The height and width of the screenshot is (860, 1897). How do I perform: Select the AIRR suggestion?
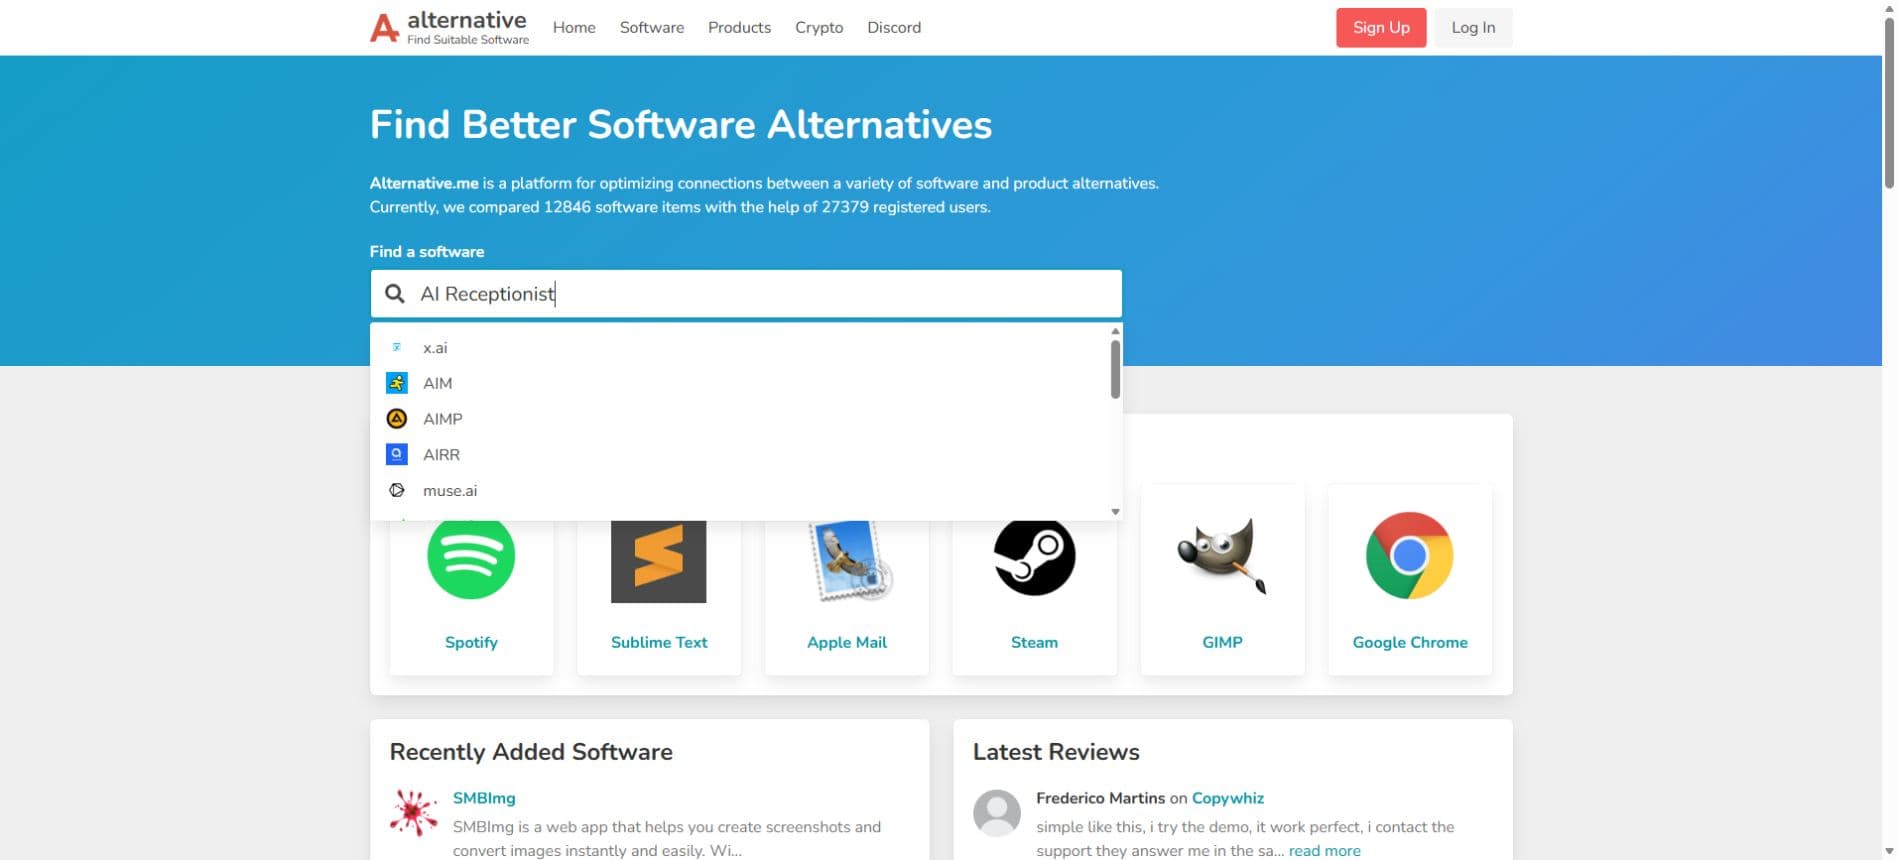click(x=739, y=455)
